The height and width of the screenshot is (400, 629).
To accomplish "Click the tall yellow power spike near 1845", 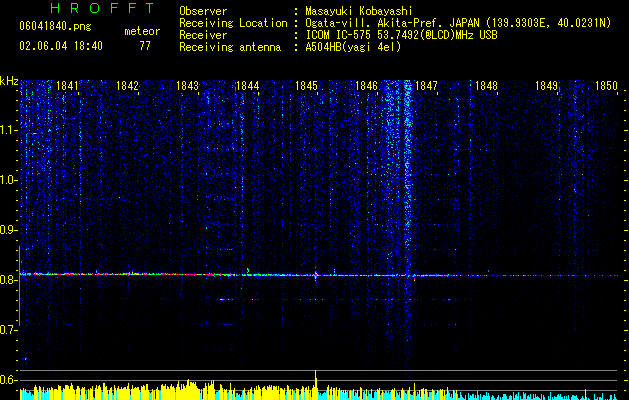I will tap(316, 384).
